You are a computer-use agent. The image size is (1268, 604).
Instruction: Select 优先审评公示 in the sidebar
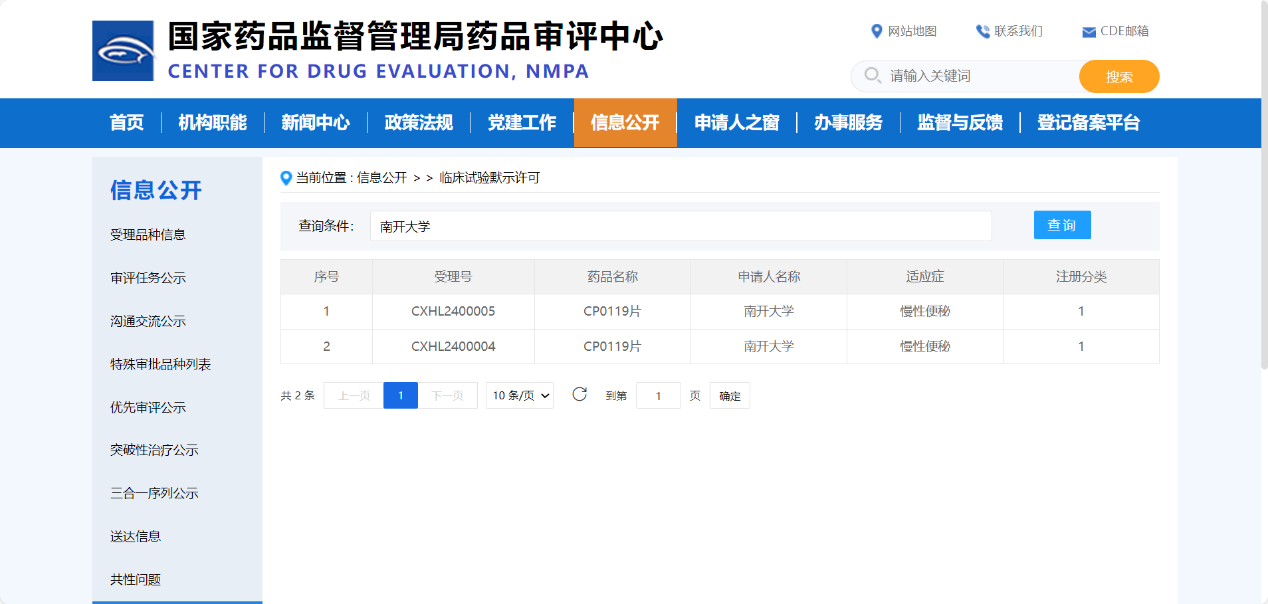click(148, 407)
